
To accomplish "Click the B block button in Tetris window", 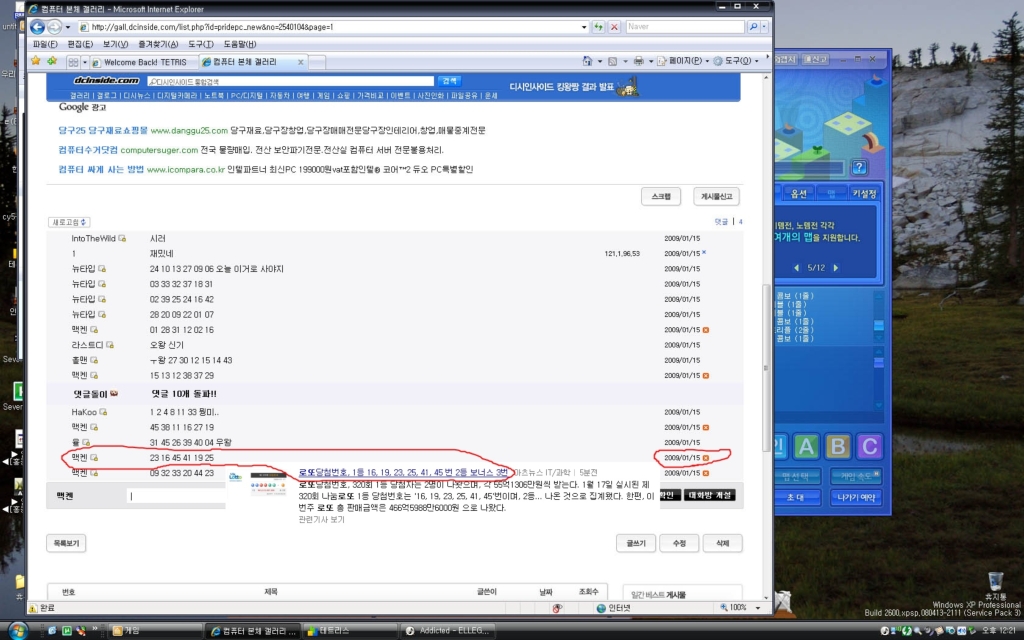I will (839, 447).
